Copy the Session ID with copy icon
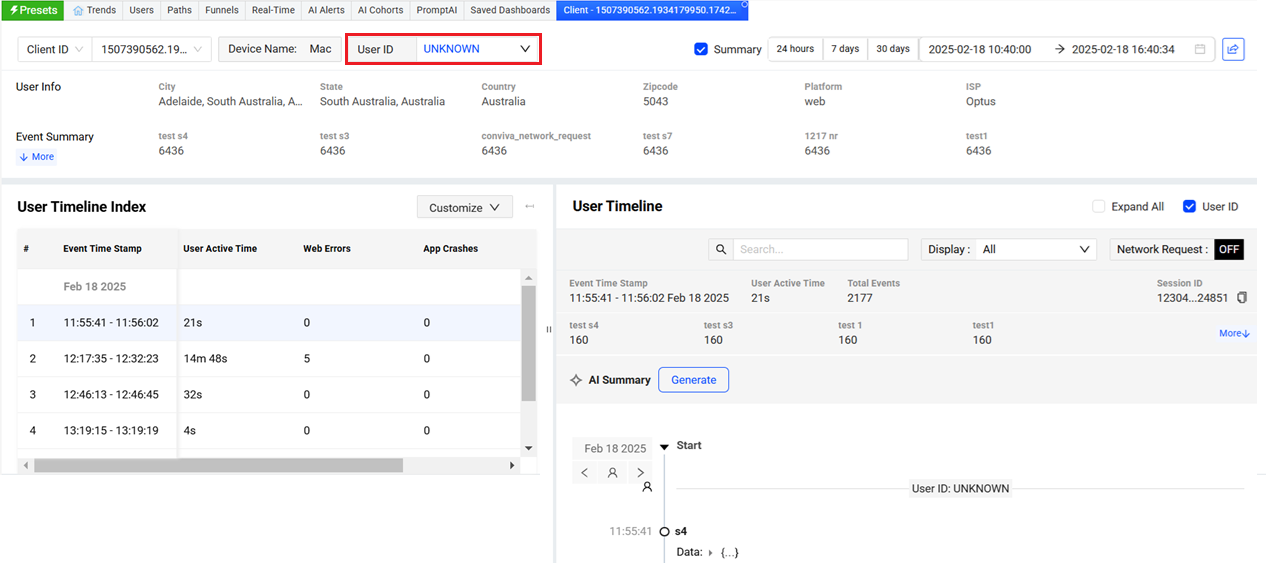This screenshot has height=563, width=1266. (1242, 298)
